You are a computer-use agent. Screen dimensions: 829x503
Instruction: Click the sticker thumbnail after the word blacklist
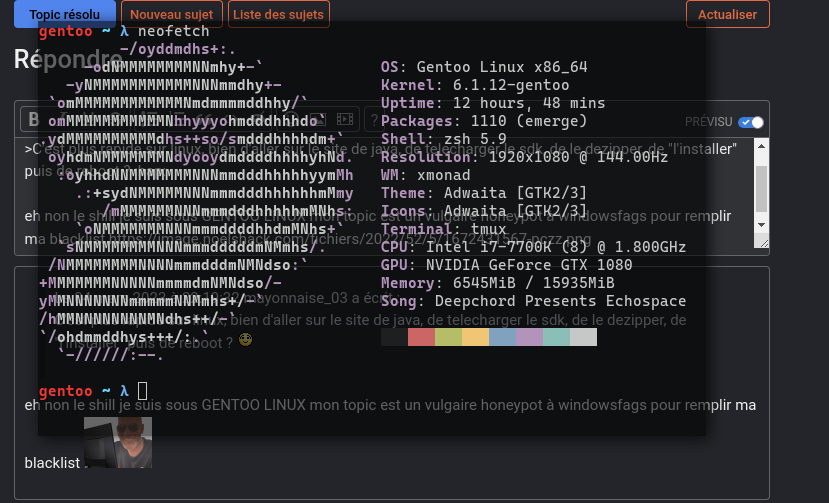coord(118,442)
